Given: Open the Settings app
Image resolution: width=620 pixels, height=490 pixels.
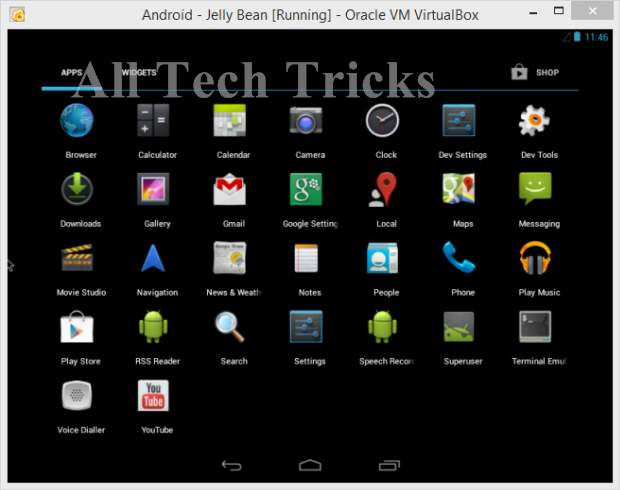Looking at the screenshot, I should tap(306, 327).
